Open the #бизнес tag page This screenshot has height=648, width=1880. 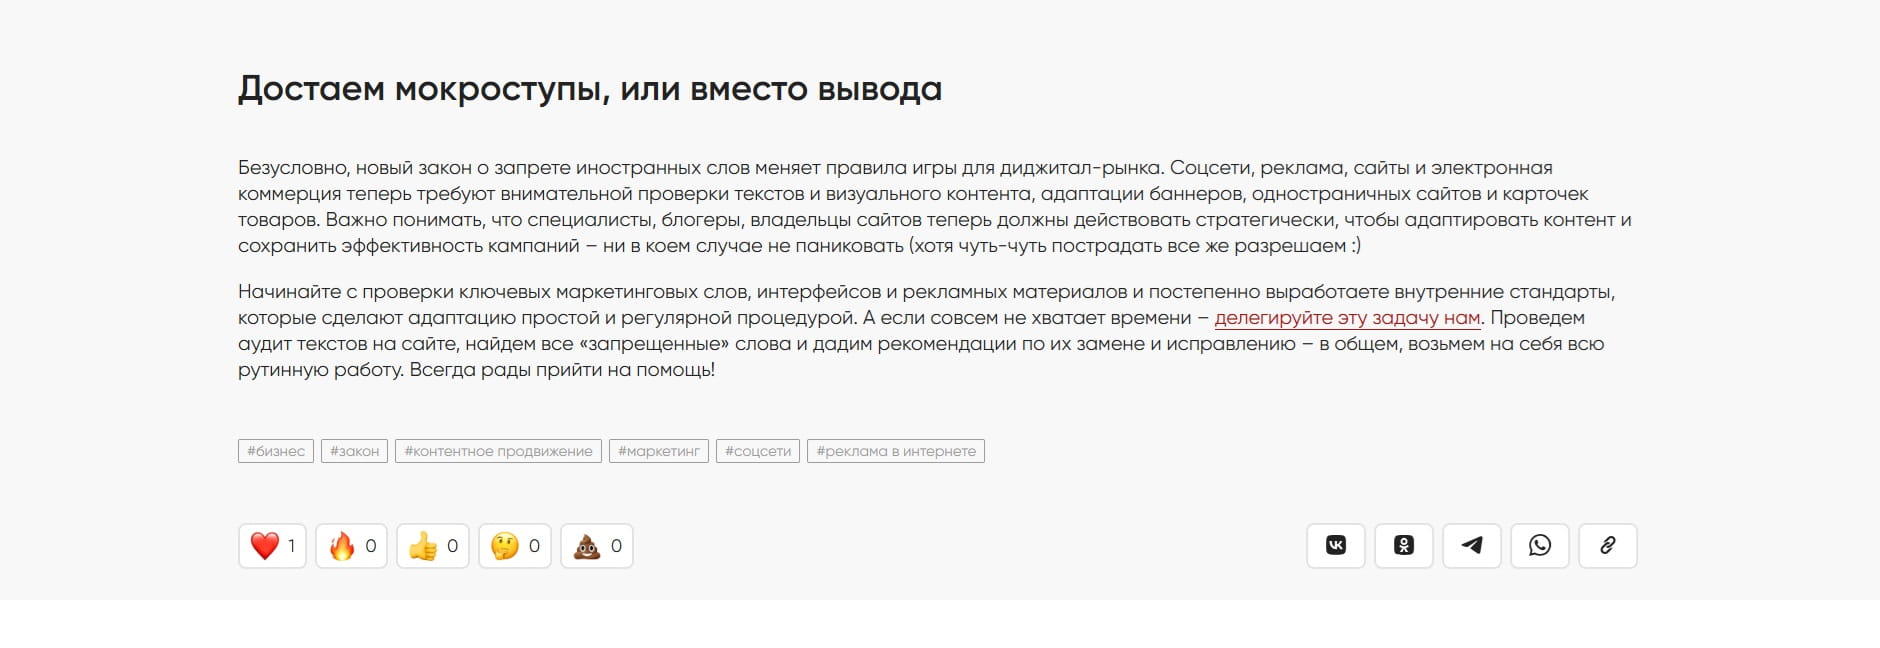(x=275, y=450)
